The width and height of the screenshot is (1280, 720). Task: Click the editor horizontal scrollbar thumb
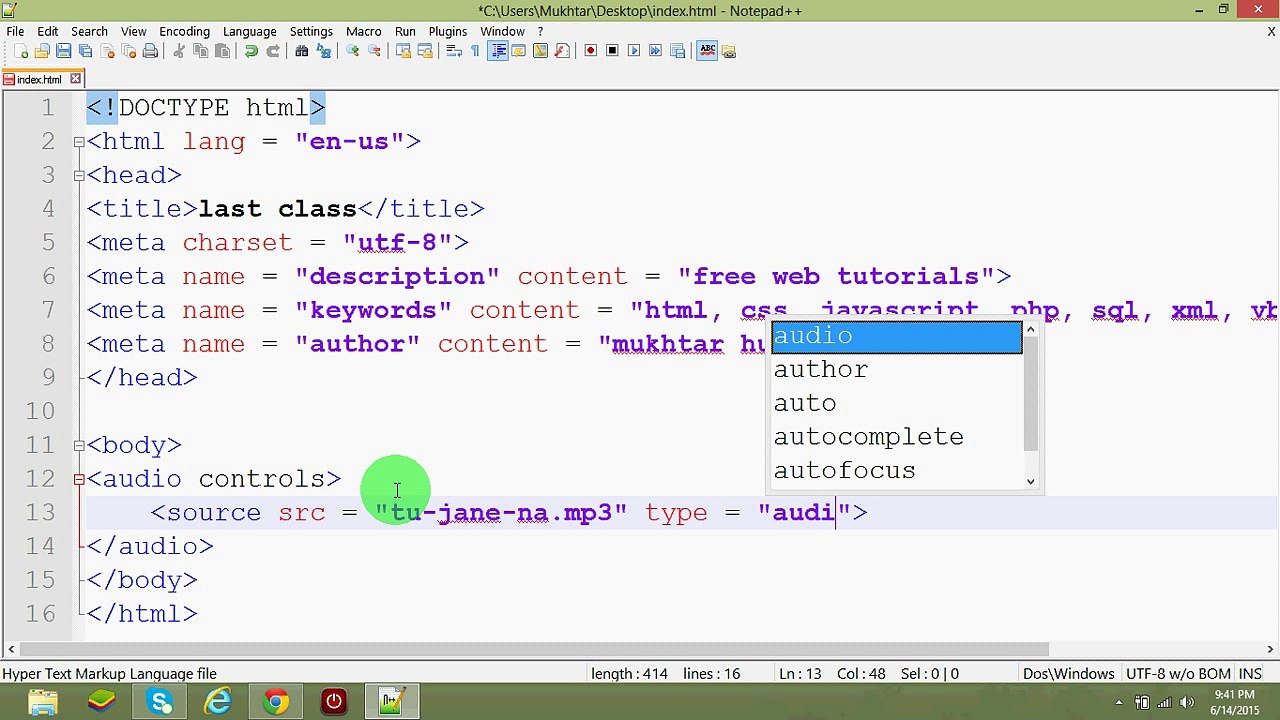tap(533, 650)
